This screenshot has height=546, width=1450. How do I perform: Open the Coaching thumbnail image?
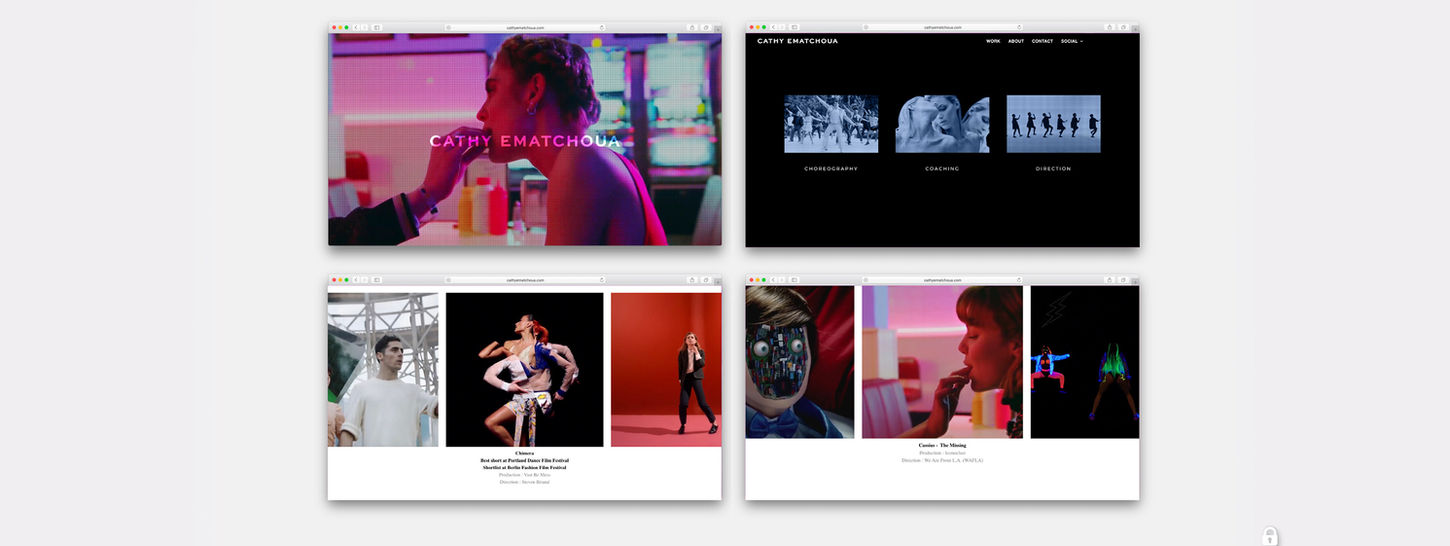942,124
